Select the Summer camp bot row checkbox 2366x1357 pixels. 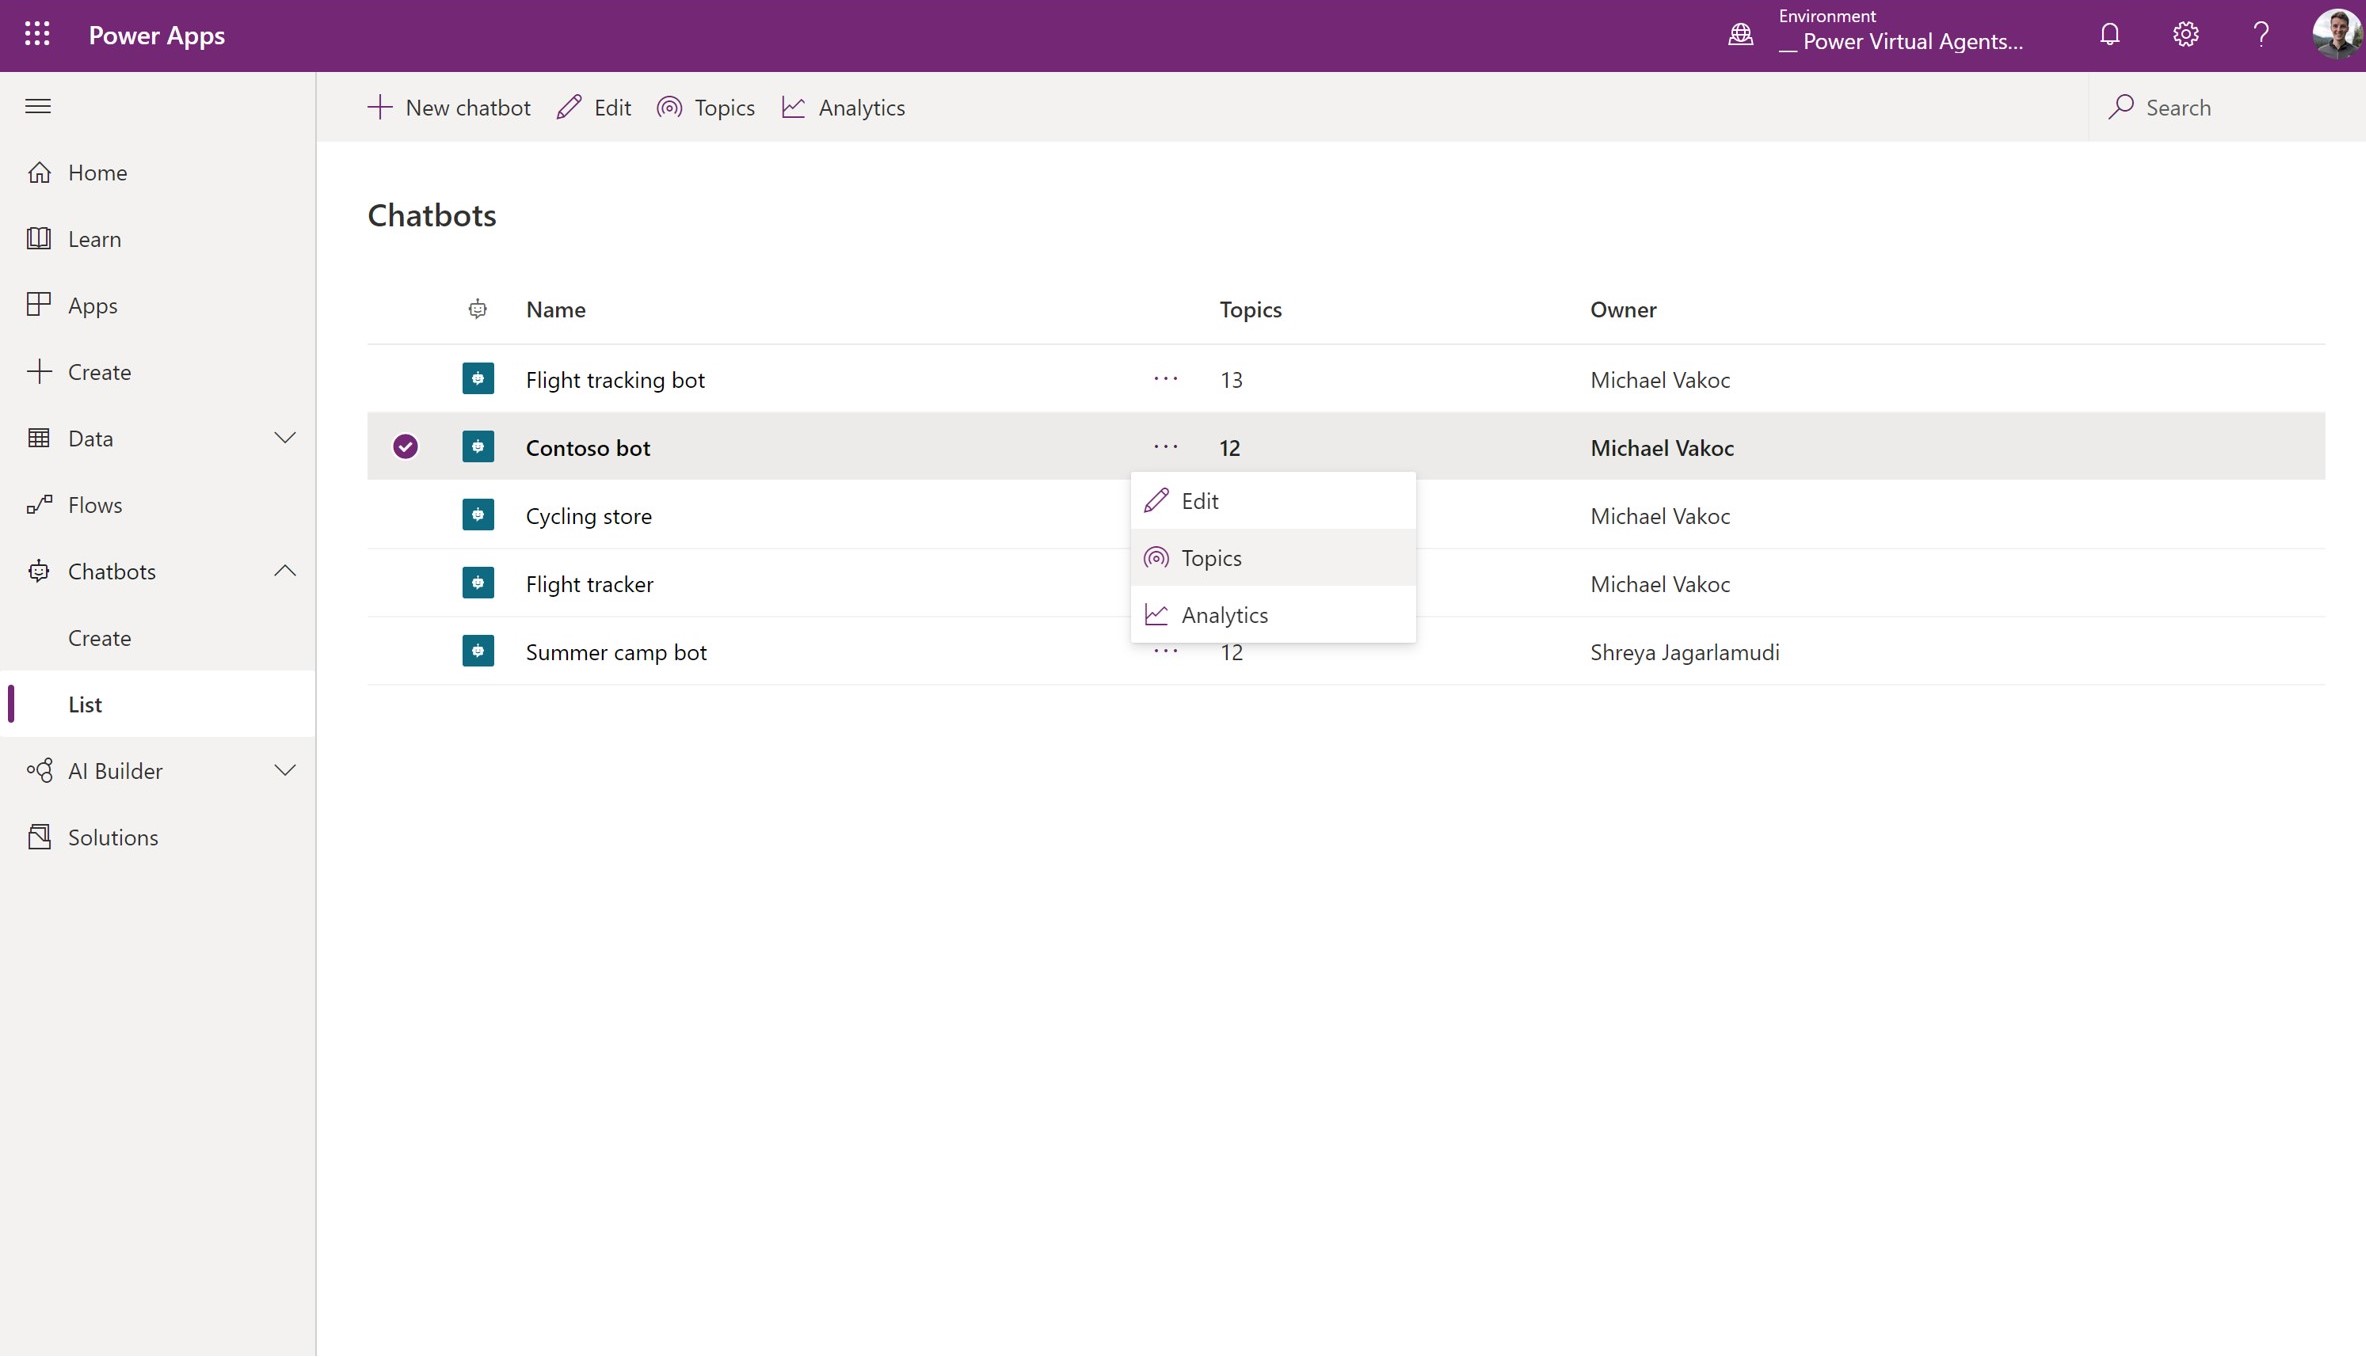click(x=405, y=651)
